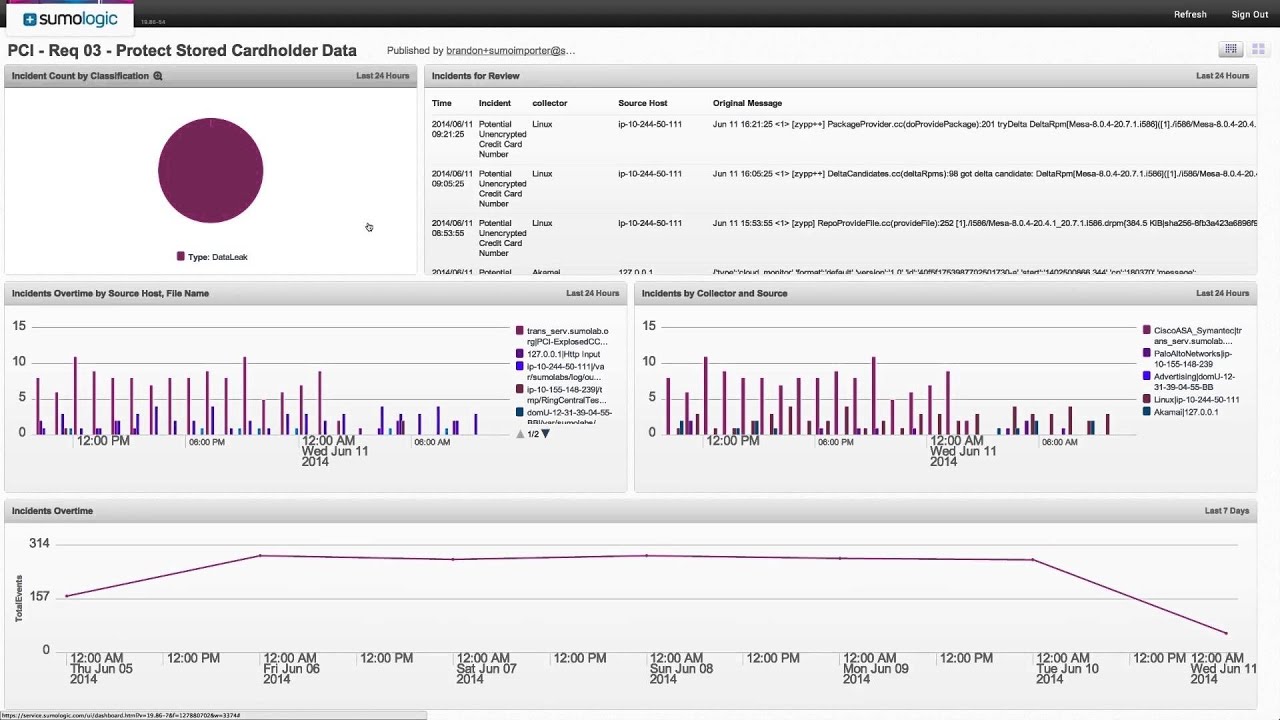
Task: Sort by collector column header
Action: click(x=549, y=103)
